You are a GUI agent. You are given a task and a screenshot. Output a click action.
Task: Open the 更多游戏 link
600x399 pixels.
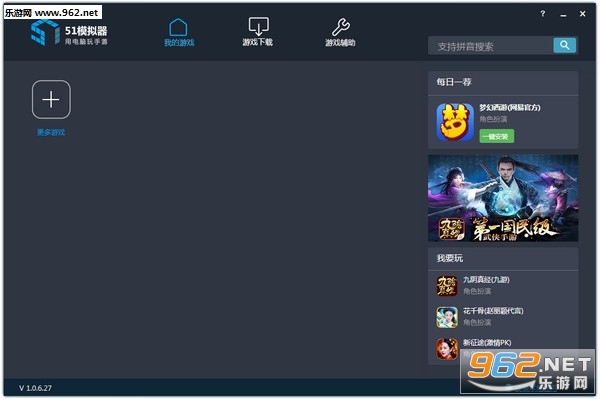[51, 132]
